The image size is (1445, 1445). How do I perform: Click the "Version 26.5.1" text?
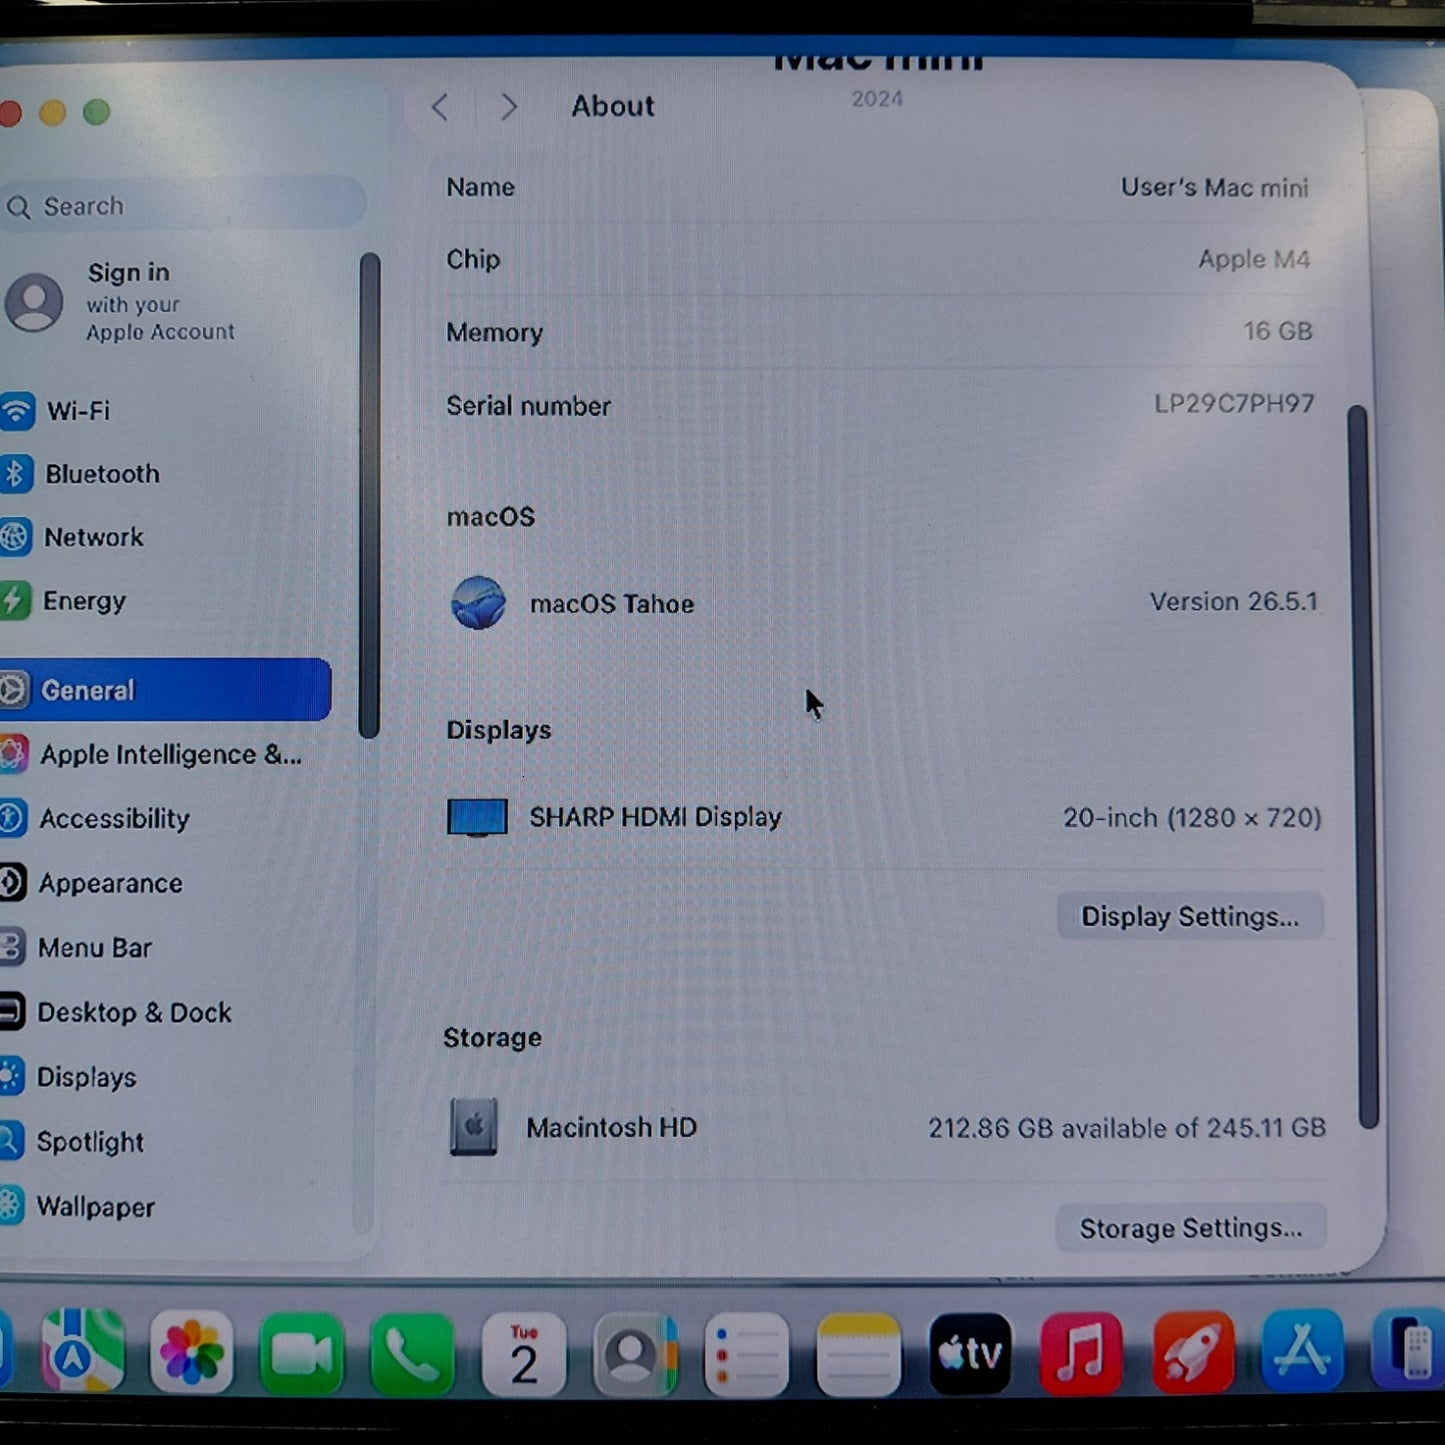pyautogui.click(x=1234, y=602)
